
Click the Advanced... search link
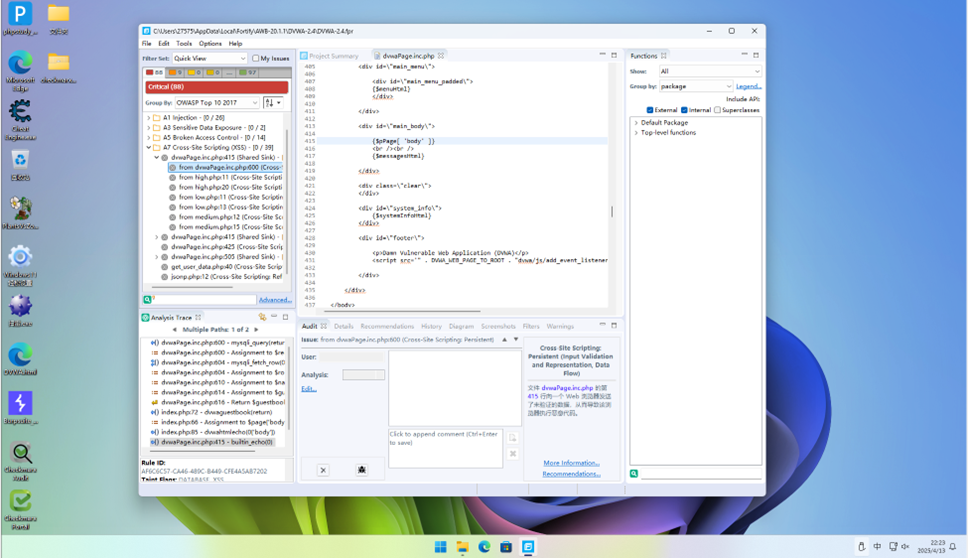pyautogui.click(x=275, y=300)
